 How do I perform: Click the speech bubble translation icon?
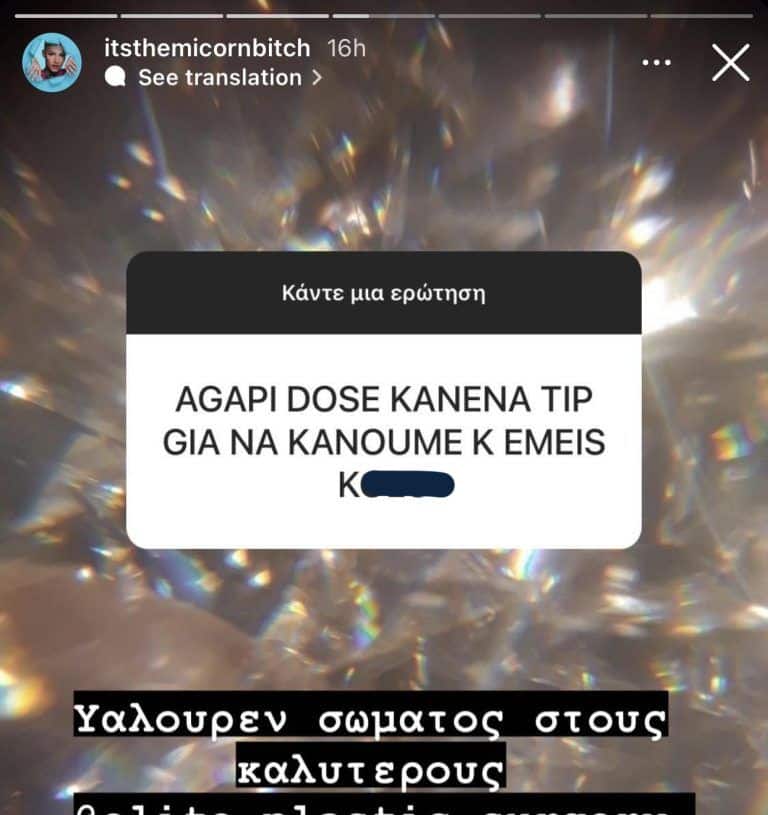[x=115, y=77]
